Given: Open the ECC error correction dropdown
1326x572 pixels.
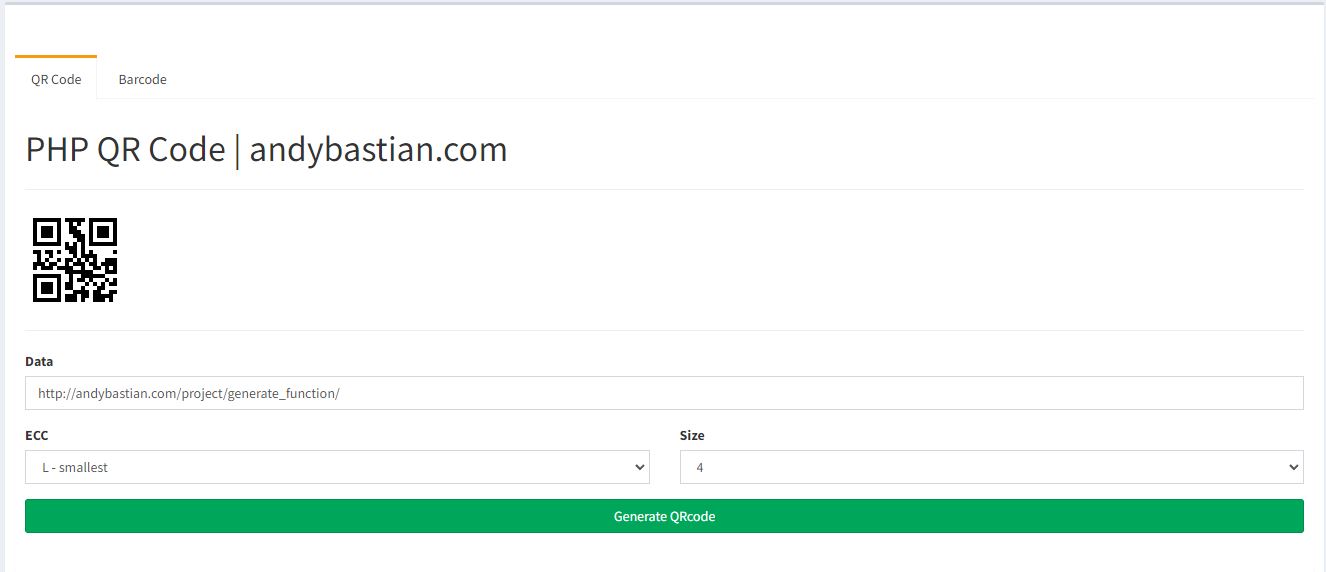Looking at the screenshot, I should click(x=337, y=467).
